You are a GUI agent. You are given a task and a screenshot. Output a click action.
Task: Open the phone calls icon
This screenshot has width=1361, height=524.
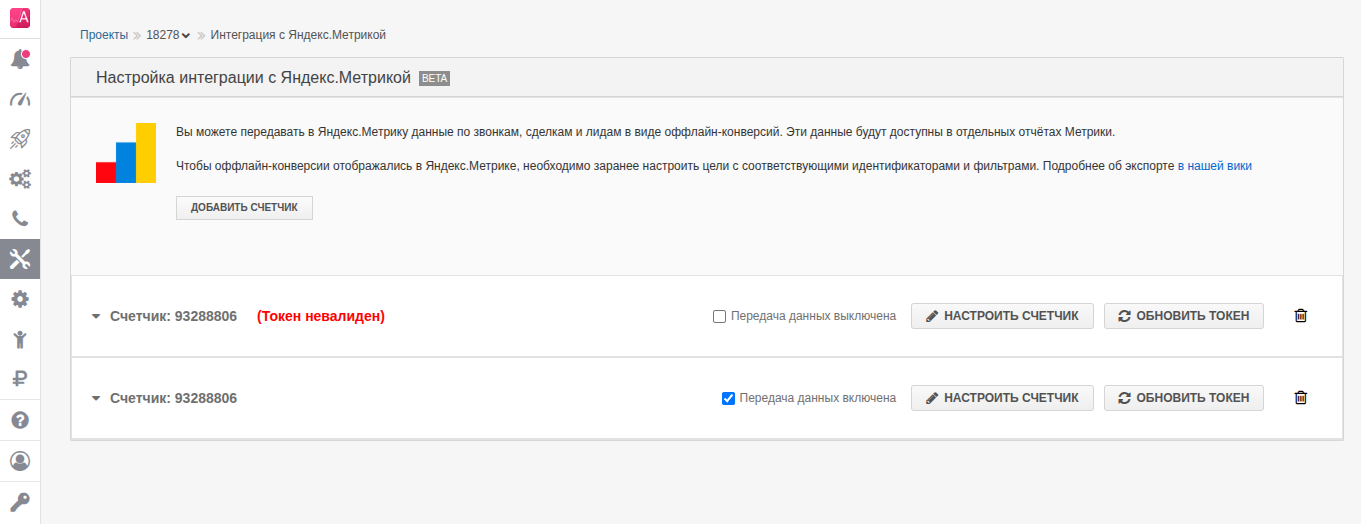pyautogui.click(x=20, y=219)
